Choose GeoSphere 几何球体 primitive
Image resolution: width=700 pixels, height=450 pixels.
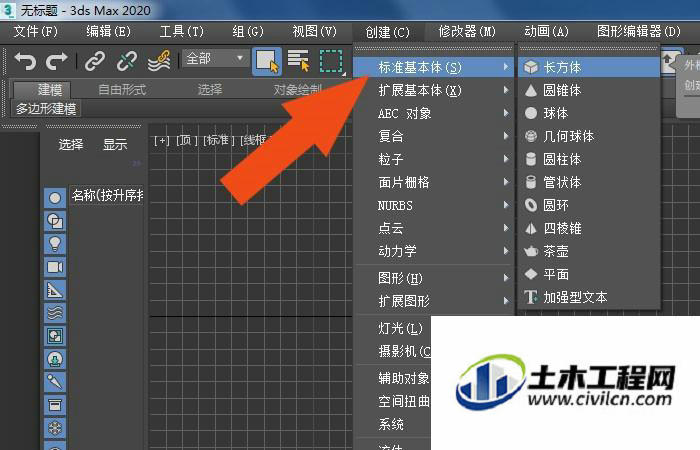click(589, 136)
